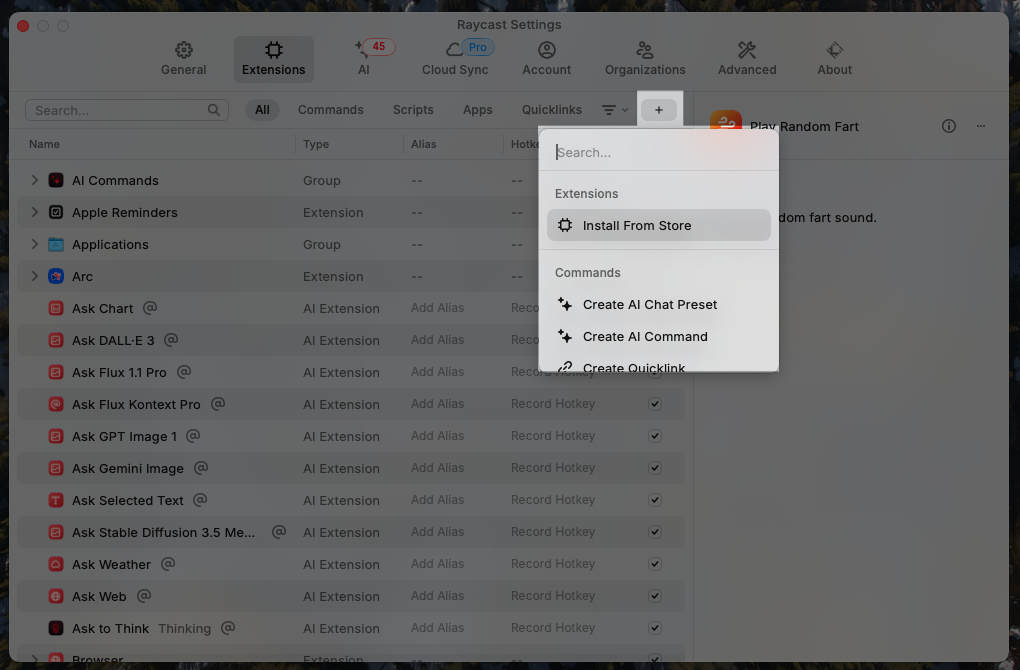The height and width of the screenshot is (670, 1020).
Task: Open the filter options dropdown
Action: 614,110
